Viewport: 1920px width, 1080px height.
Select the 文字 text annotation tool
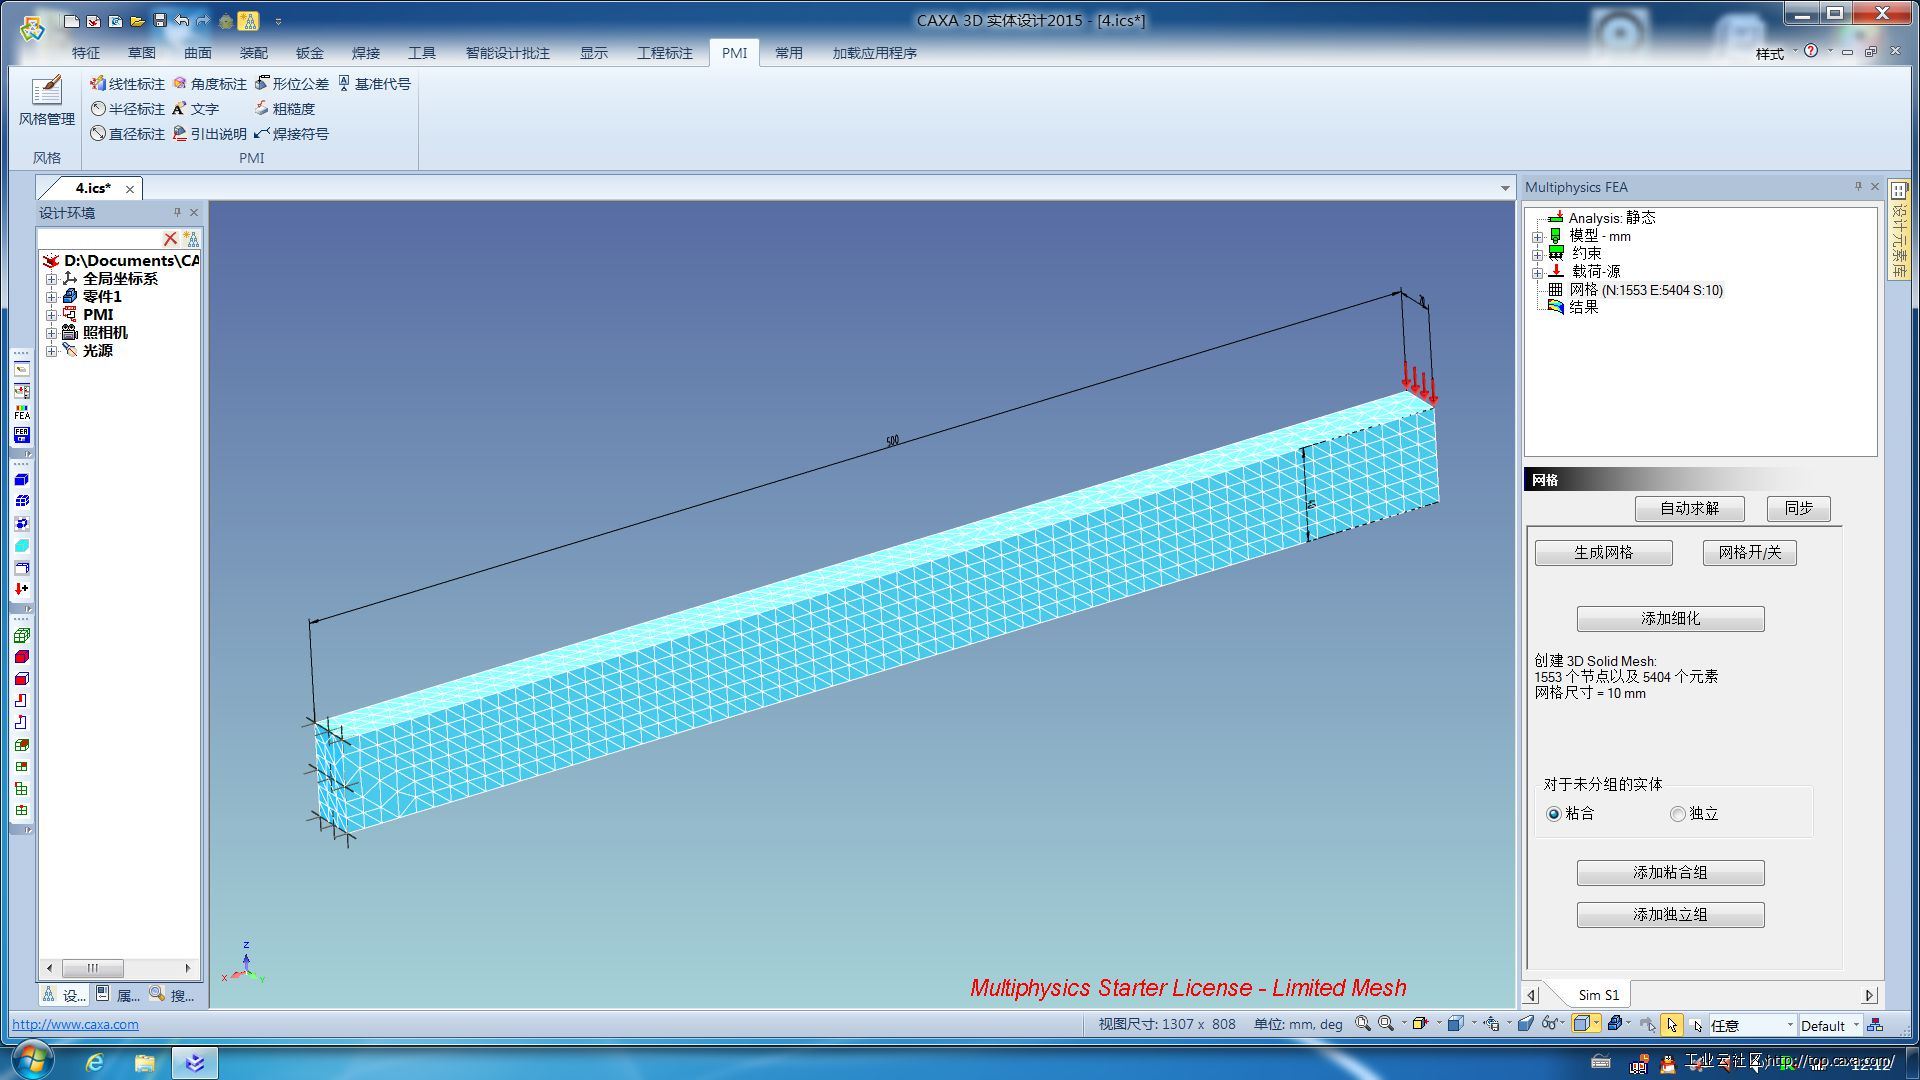pos(195,109)
